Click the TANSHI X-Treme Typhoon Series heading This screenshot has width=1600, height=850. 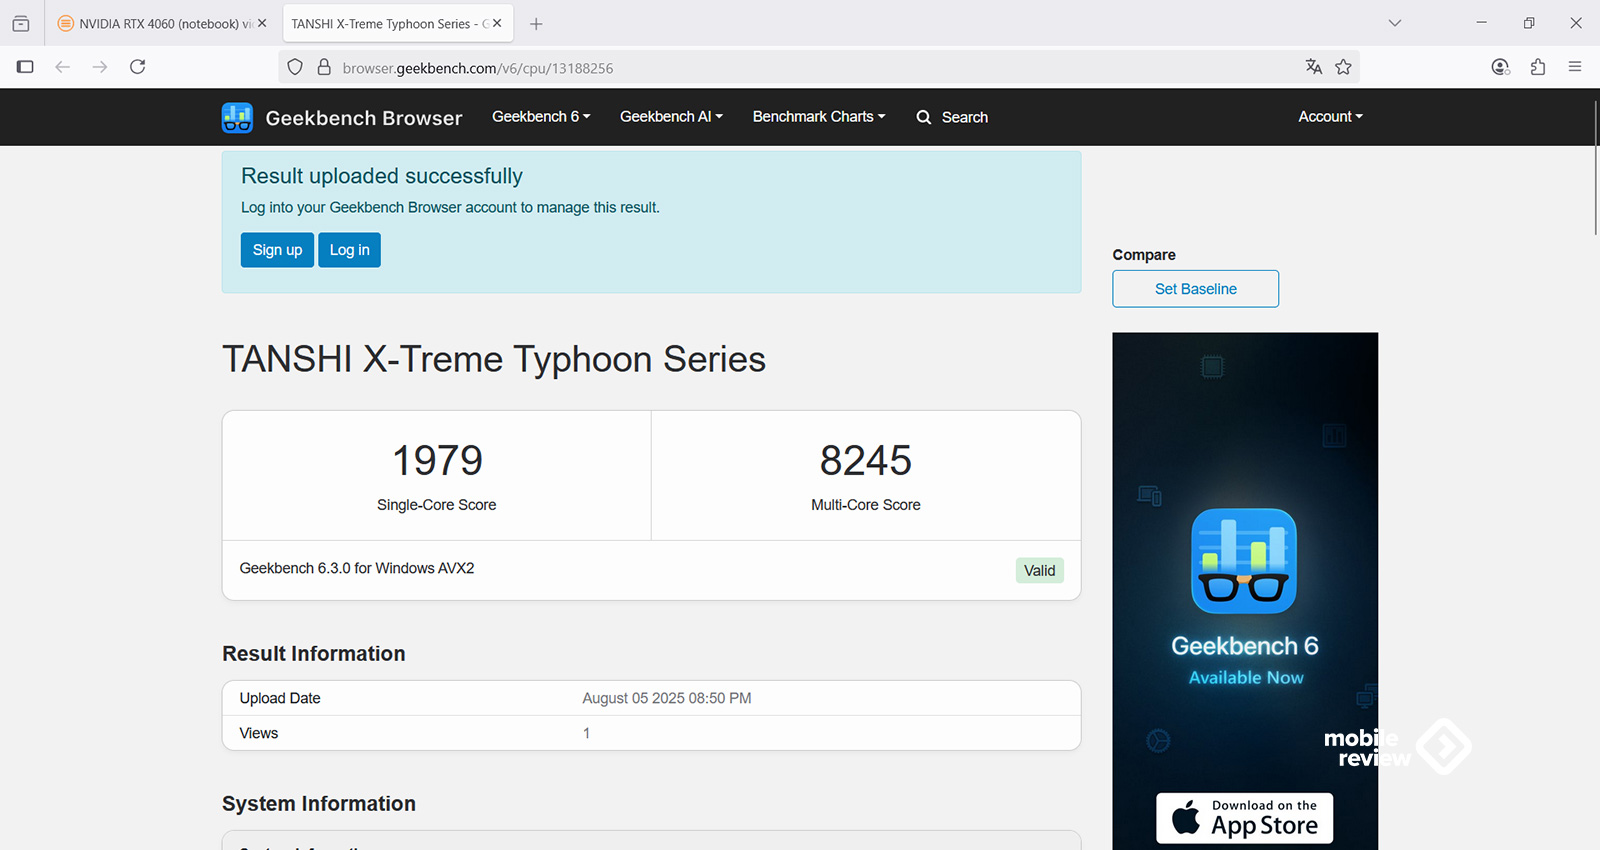[x=494, y=359]
